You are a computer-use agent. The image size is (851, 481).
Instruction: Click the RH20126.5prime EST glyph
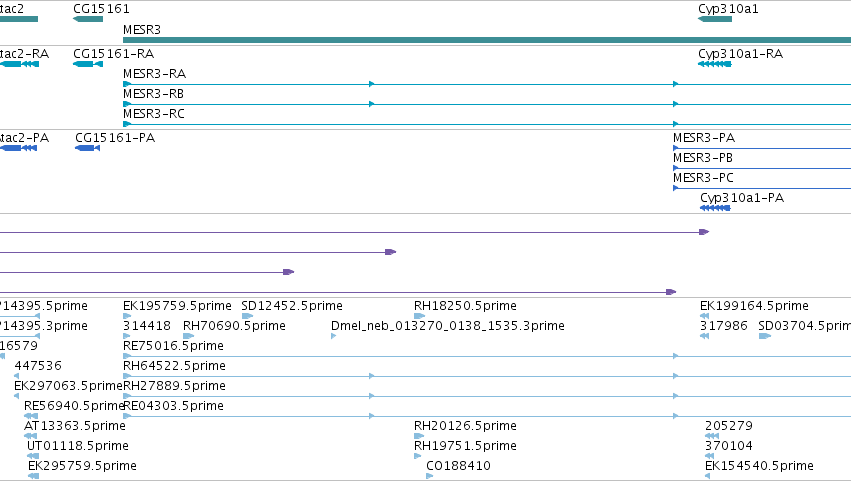[419, 436]
